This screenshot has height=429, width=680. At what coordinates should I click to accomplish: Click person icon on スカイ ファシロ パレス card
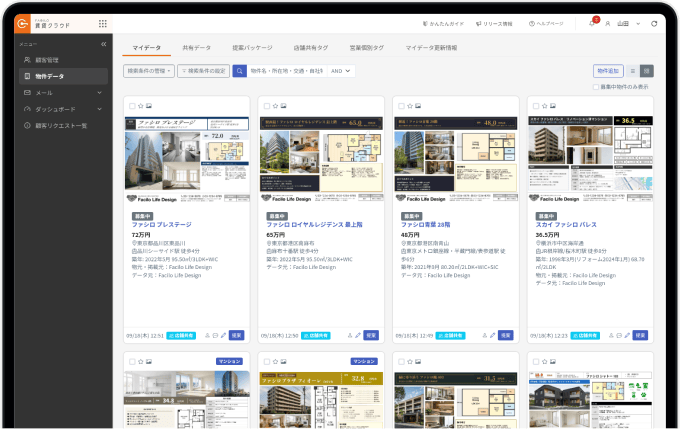pos(611,335)
